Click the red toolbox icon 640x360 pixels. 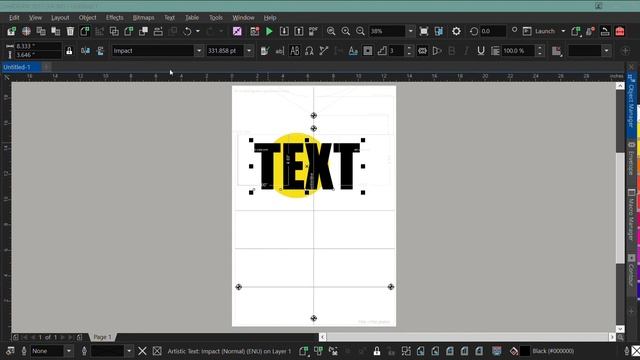click(x=620, y=31)
